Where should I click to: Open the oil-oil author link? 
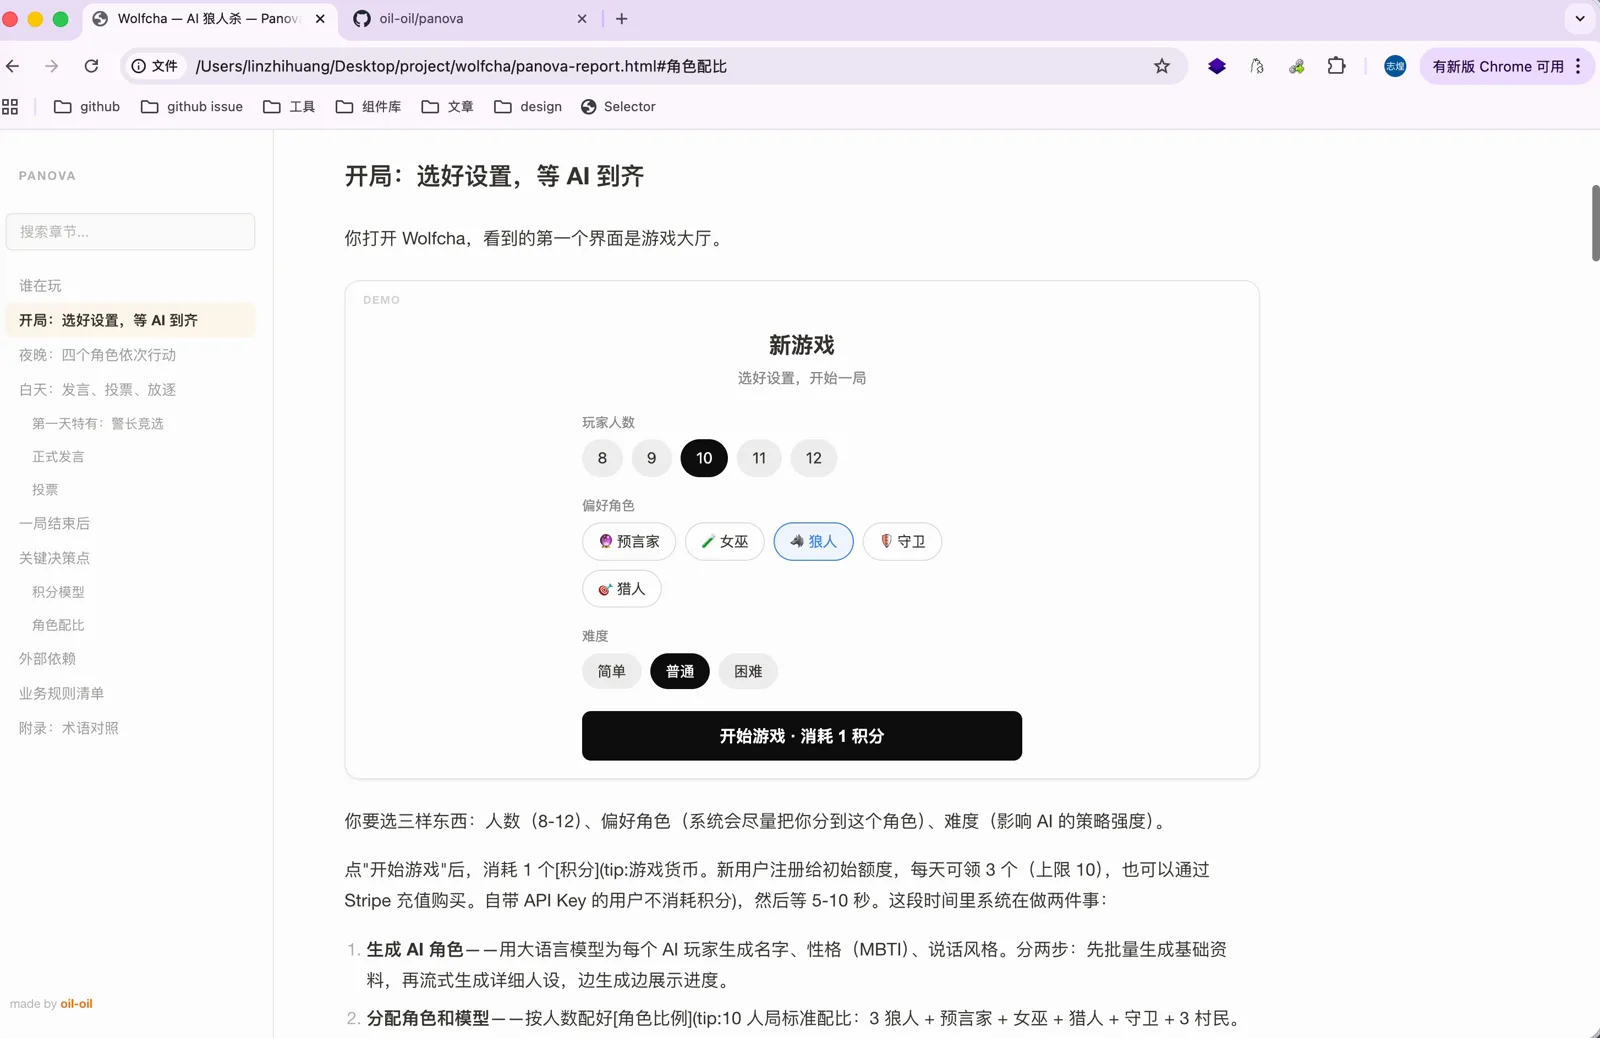coord(77,1004)
